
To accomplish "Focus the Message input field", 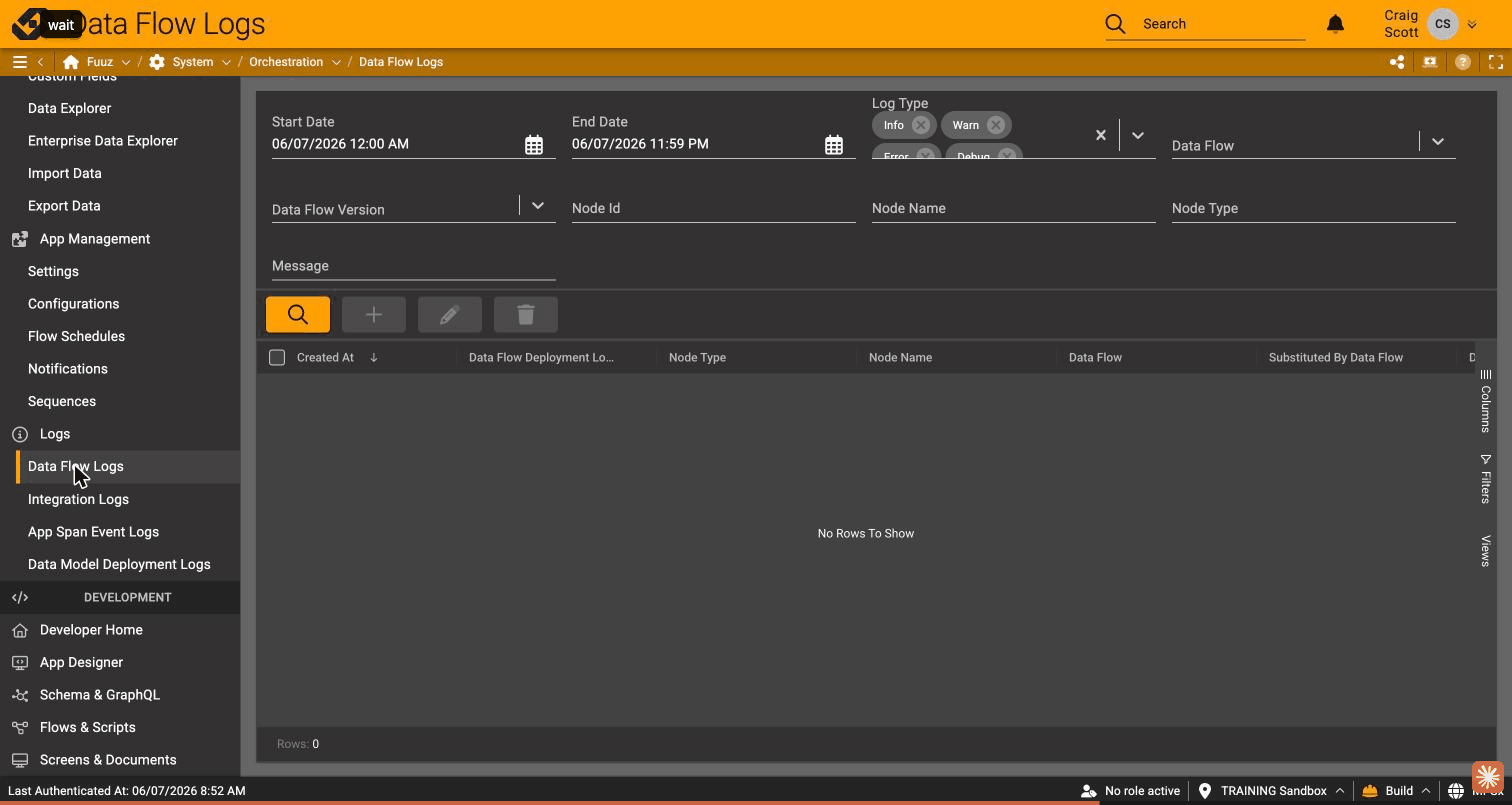I will tap(414, 266).
